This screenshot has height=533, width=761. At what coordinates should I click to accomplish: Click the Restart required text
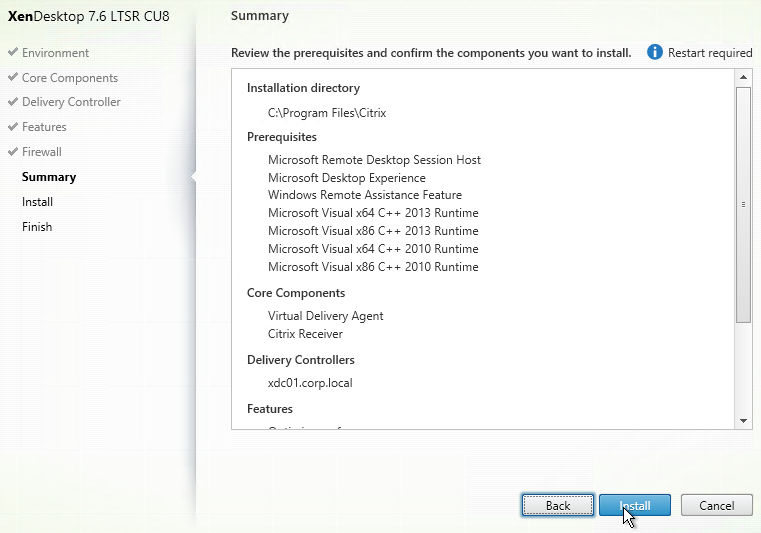(710, 53)
